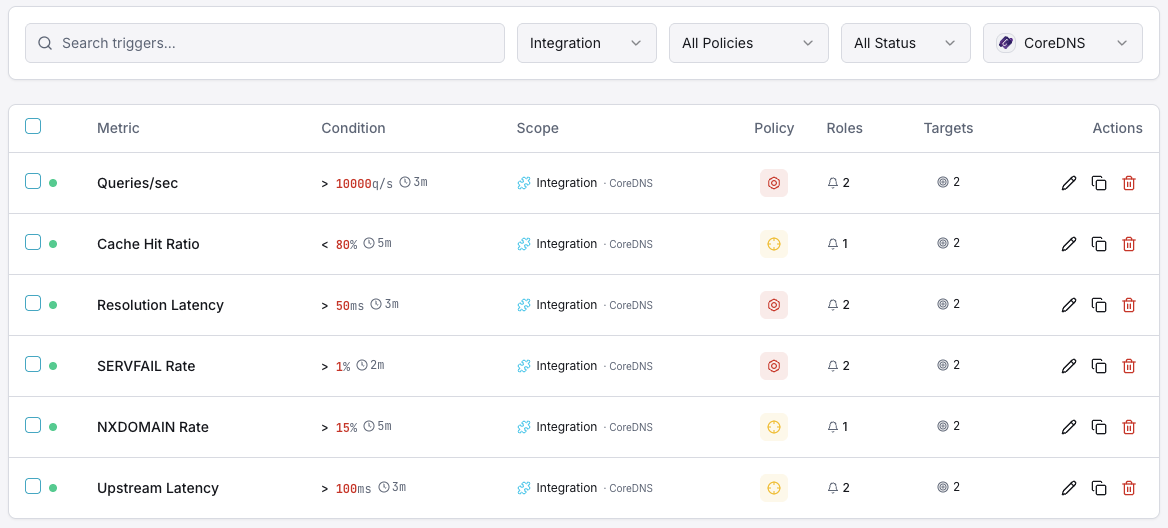1168x528 pixels.
Task: Delete the Upstream Latency trigger
Action: click(x=1129, y=489)
